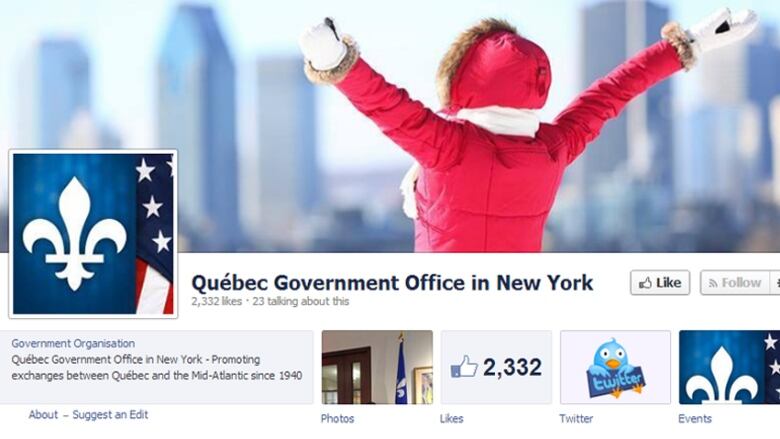Open the cover photo of woman in red coat

(x=478, y=124)
